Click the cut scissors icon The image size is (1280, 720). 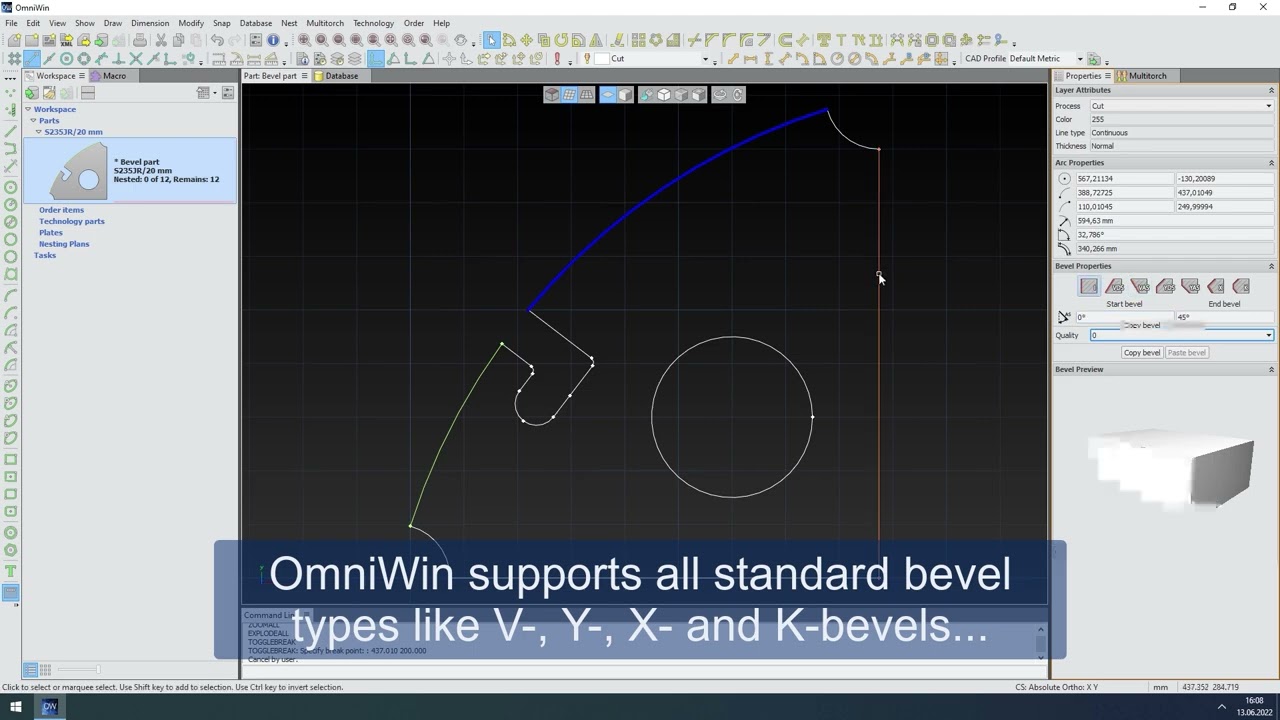click(161, 40)
